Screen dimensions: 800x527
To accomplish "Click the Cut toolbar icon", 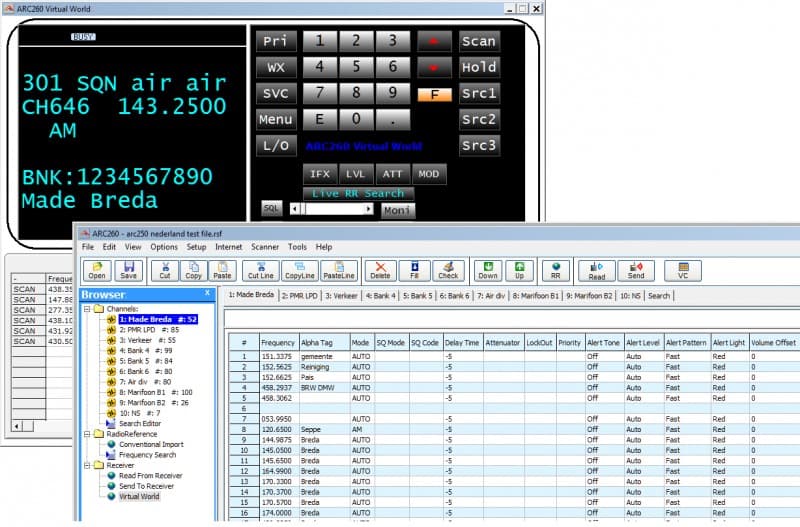I will click(165, 270).
